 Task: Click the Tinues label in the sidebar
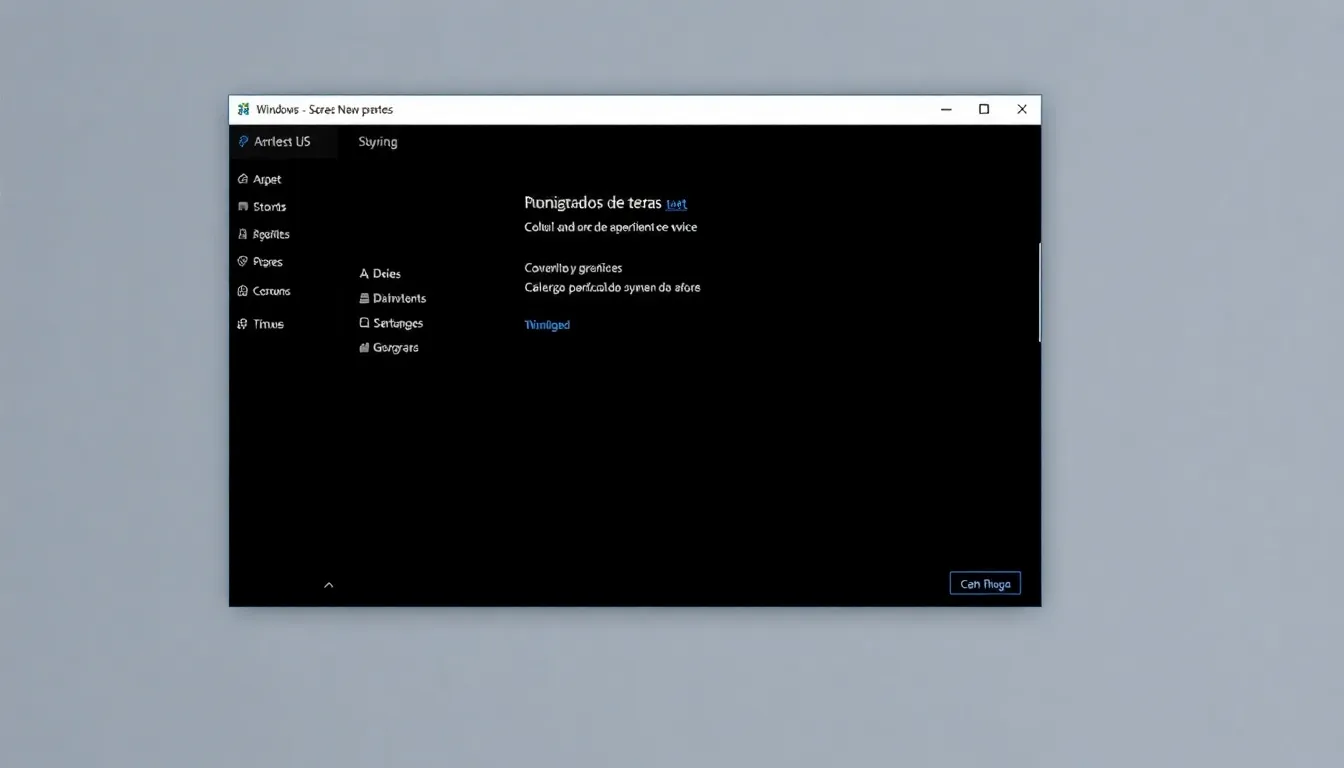click(269, 324)
